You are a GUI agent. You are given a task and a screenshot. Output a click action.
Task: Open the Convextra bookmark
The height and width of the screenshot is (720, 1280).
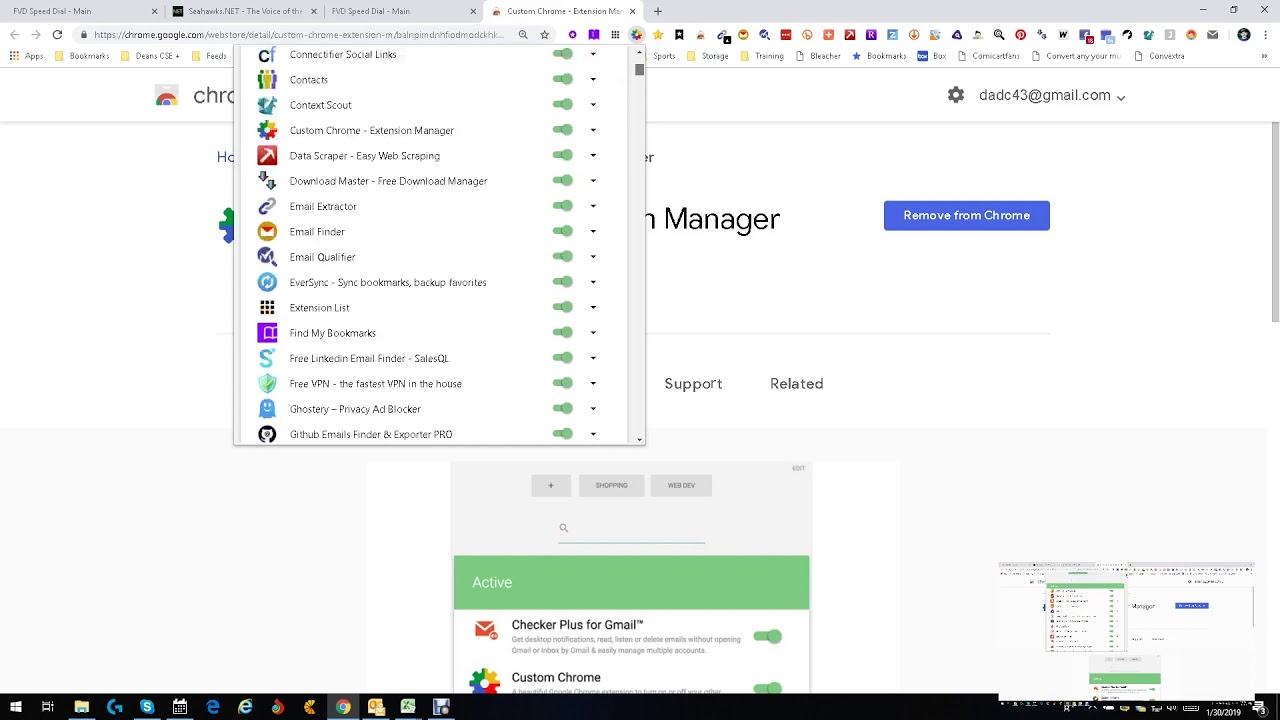[x=1159, y=56]
